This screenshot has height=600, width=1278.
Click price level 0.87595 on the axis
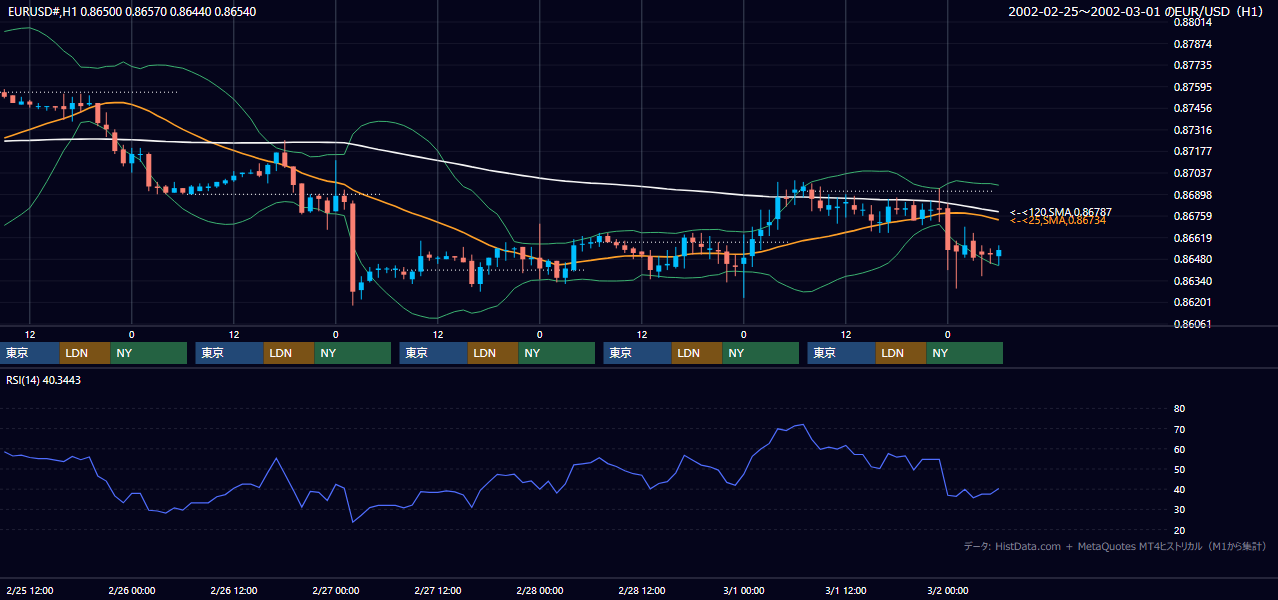coord(1192,87)
